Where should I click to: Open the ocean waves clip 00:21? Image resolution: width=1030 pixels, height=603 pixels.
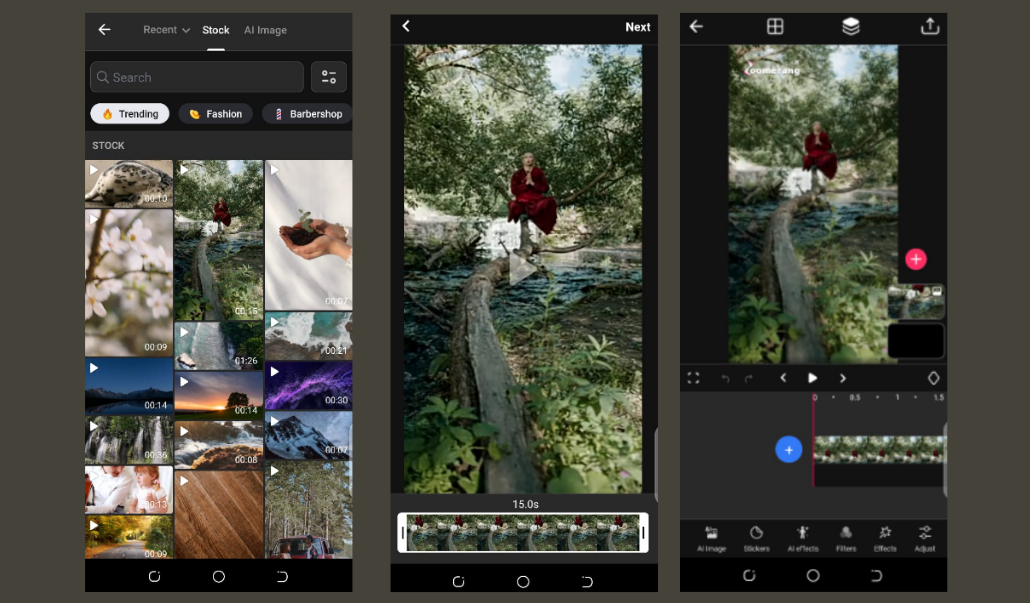point(309,336)
